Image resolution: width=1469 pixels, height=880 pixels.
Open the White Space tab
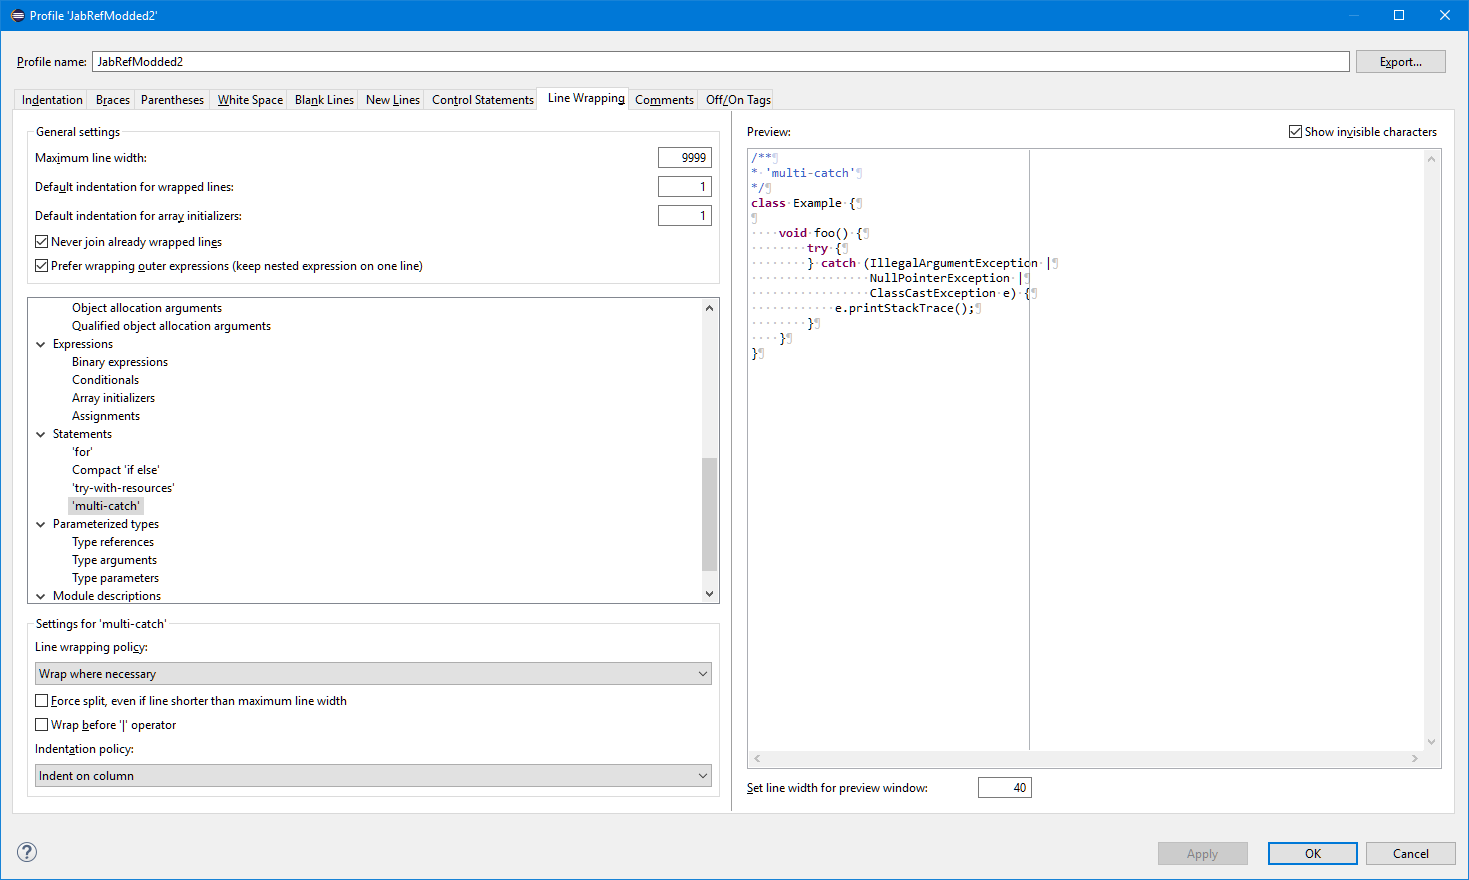click(250, 100)
